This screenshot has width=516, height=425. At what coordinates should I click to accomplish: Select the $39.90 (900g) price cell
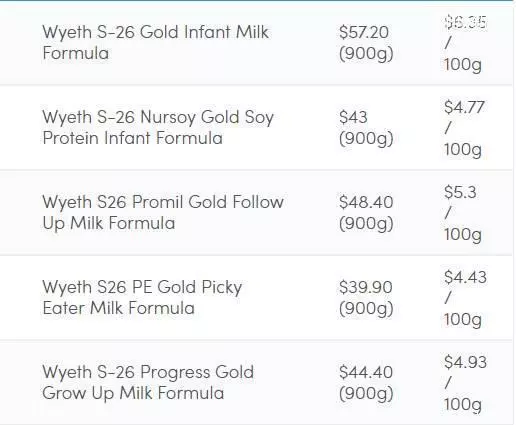point(366,298)
